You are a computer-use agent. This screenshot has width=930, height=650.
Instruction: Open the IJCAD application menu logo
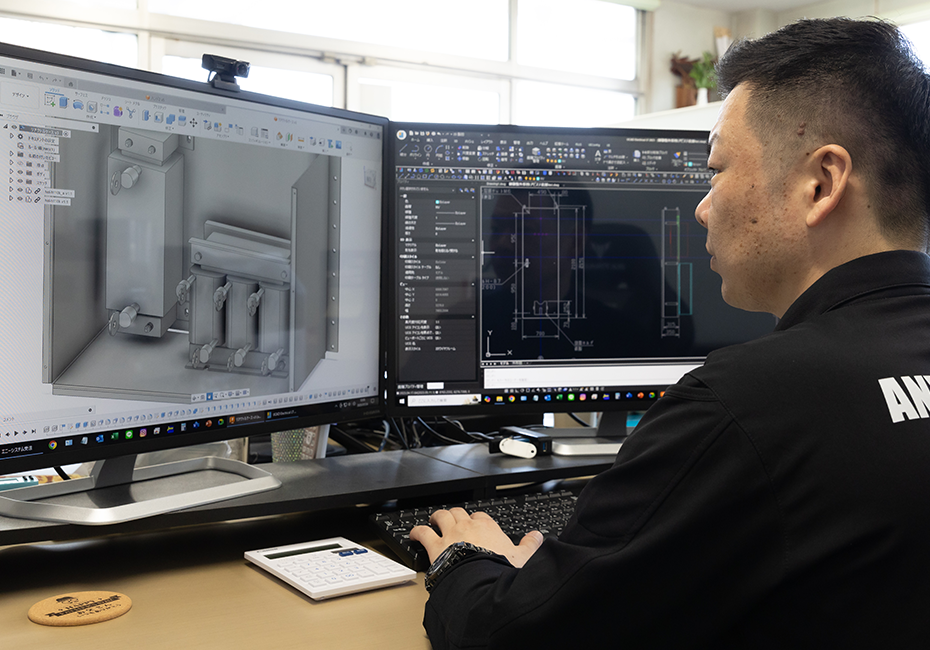coord(402,135)
